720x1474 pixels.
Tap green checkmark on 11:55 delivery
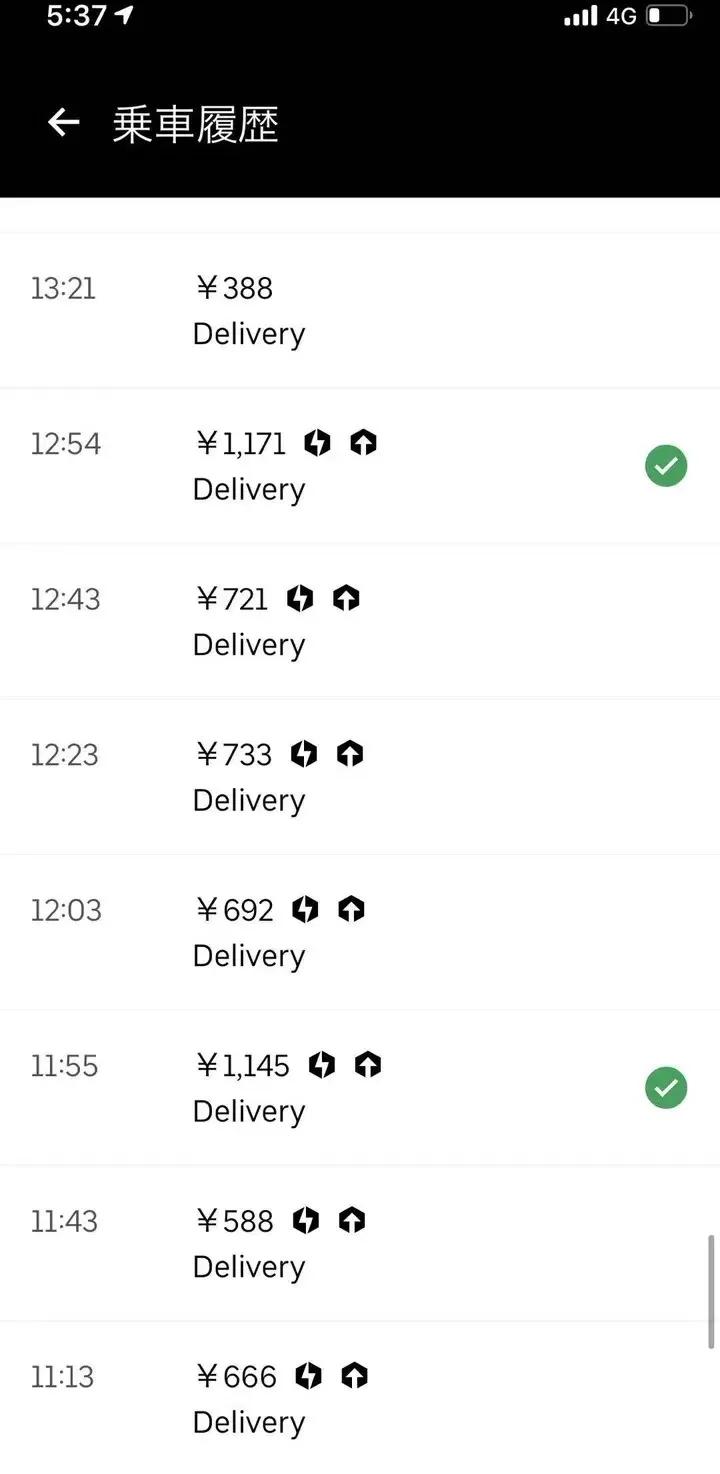click(x=666, y=1088)
